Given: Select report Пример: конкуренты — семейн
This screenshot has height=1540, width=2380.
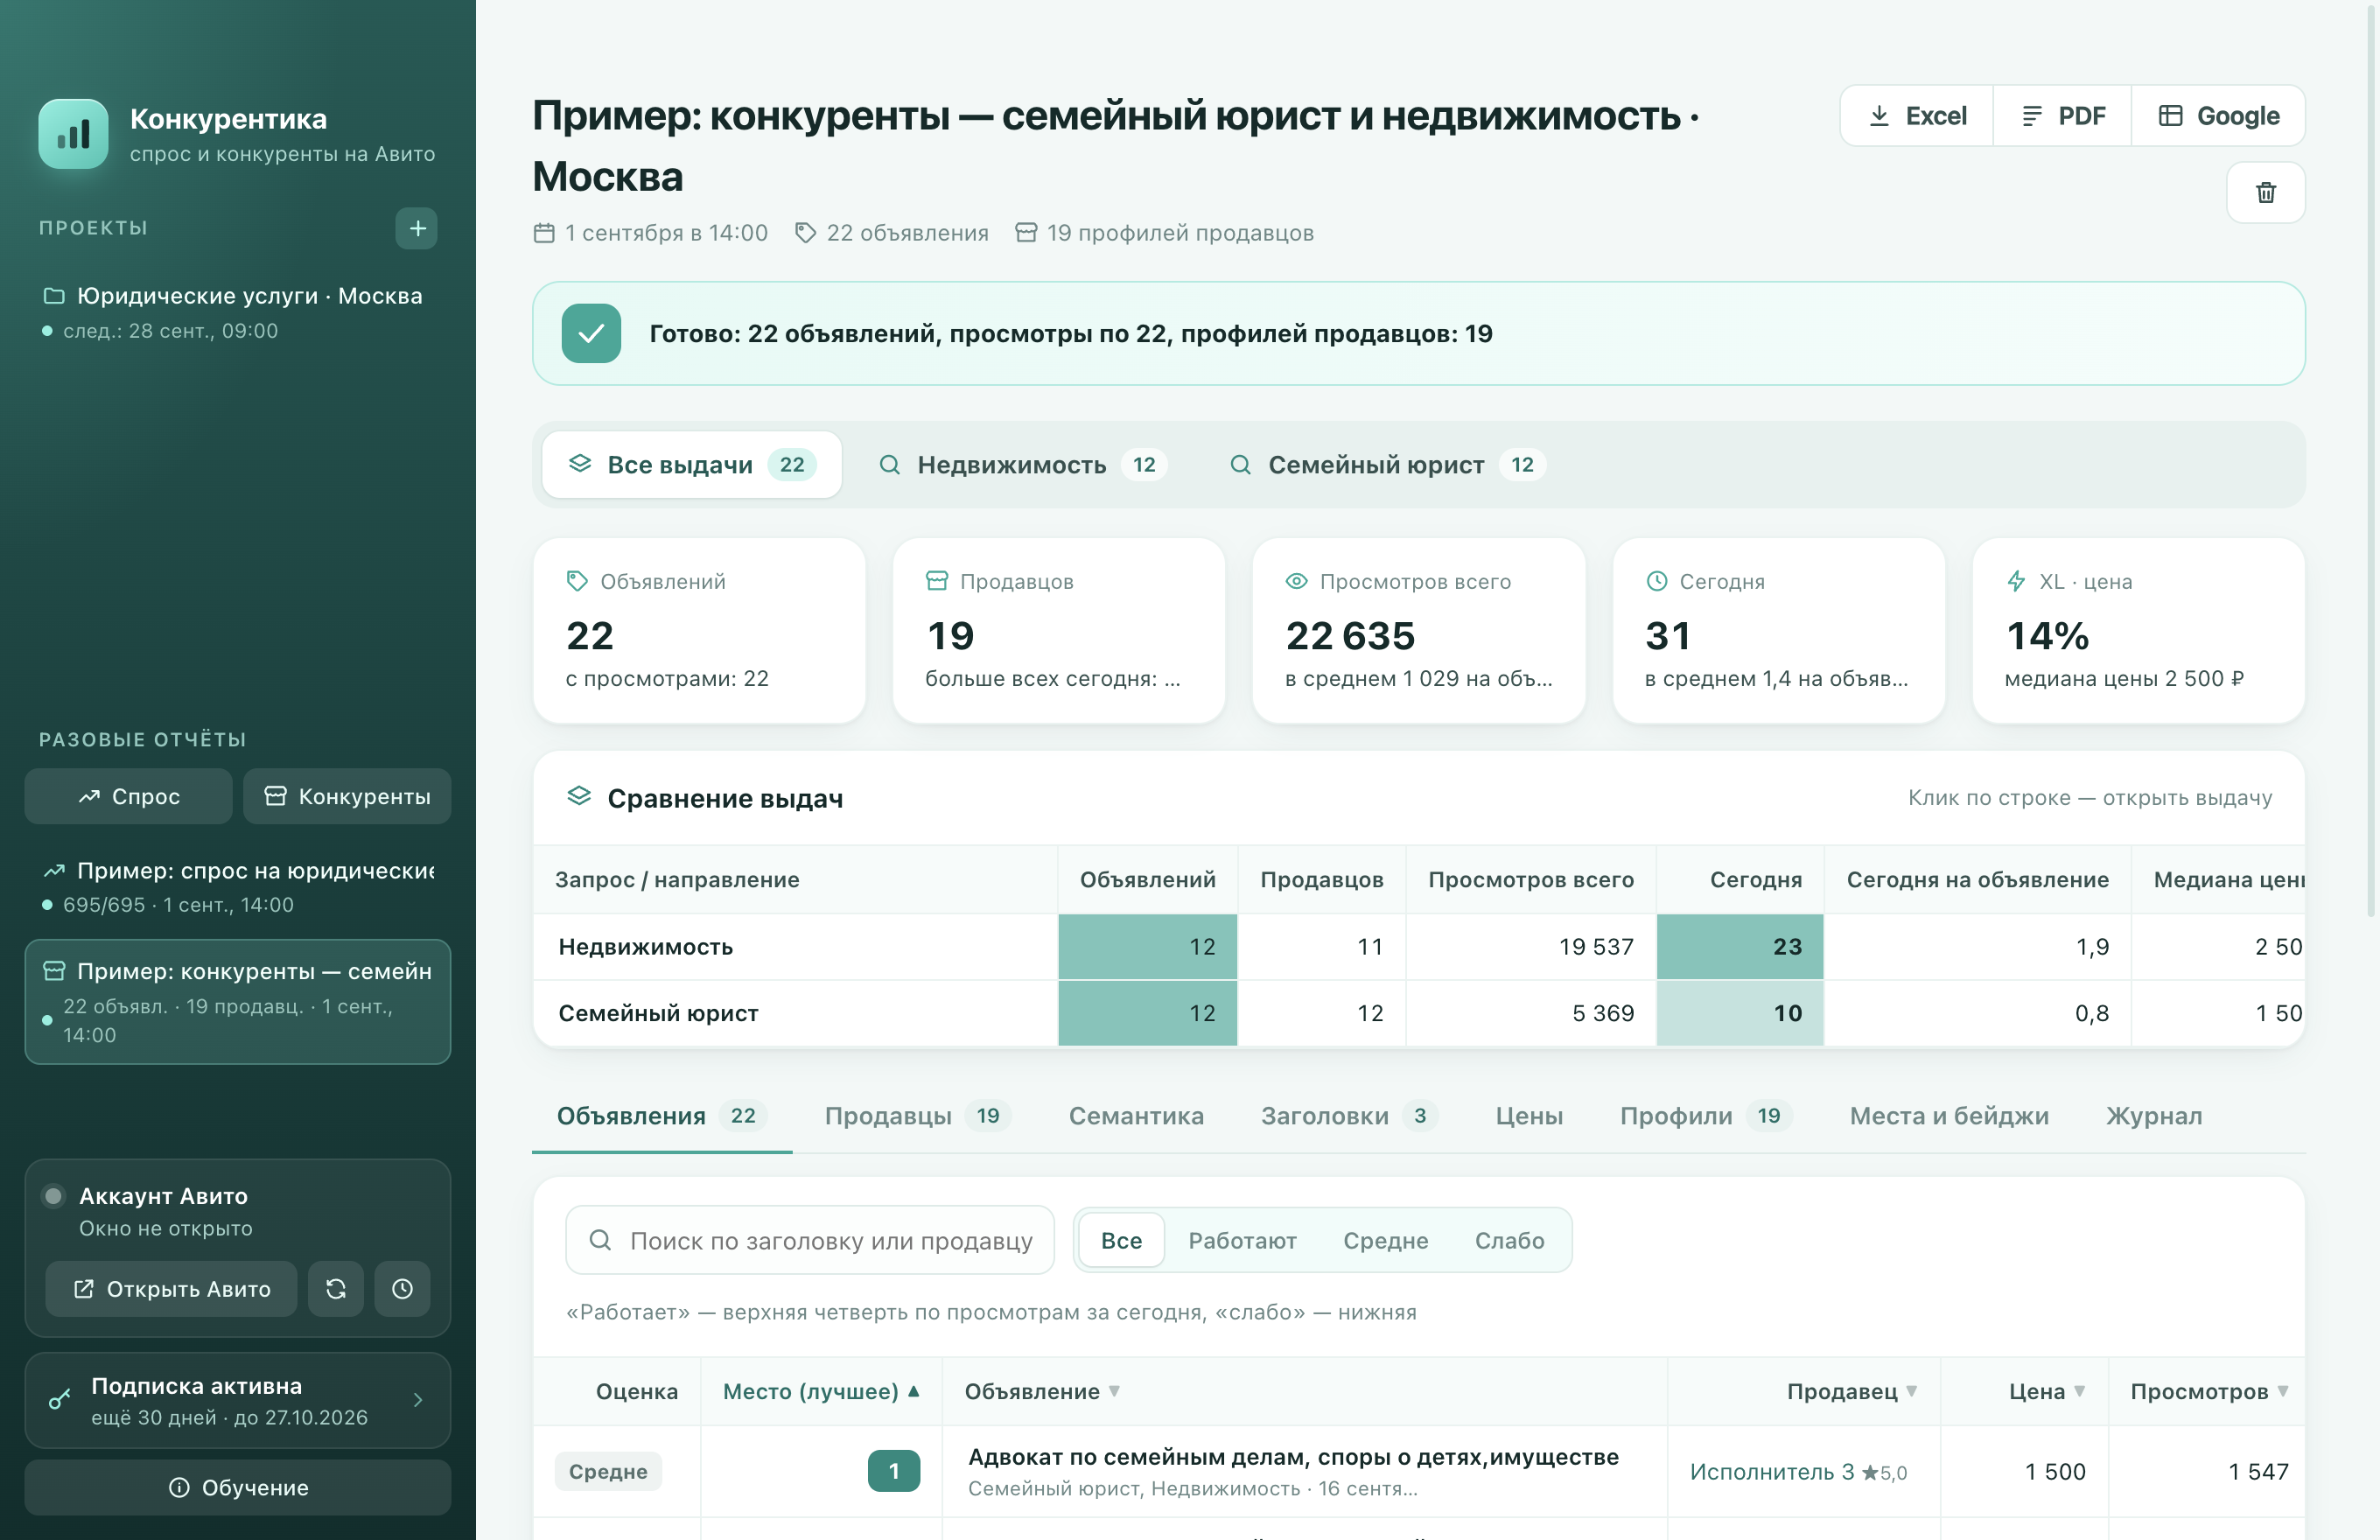Looking at the screenshot, I should coord(238,1002).
